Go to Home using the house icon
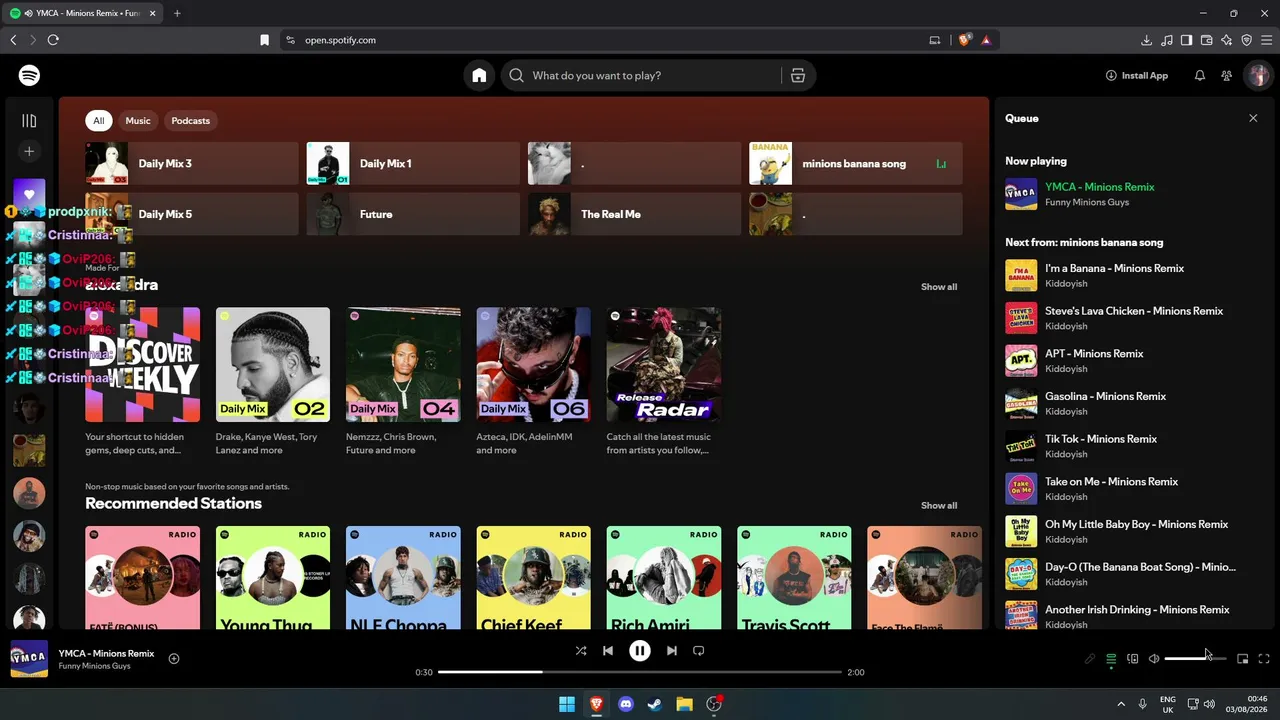This screenshot has height=720, width=1280. coord(479,76)
